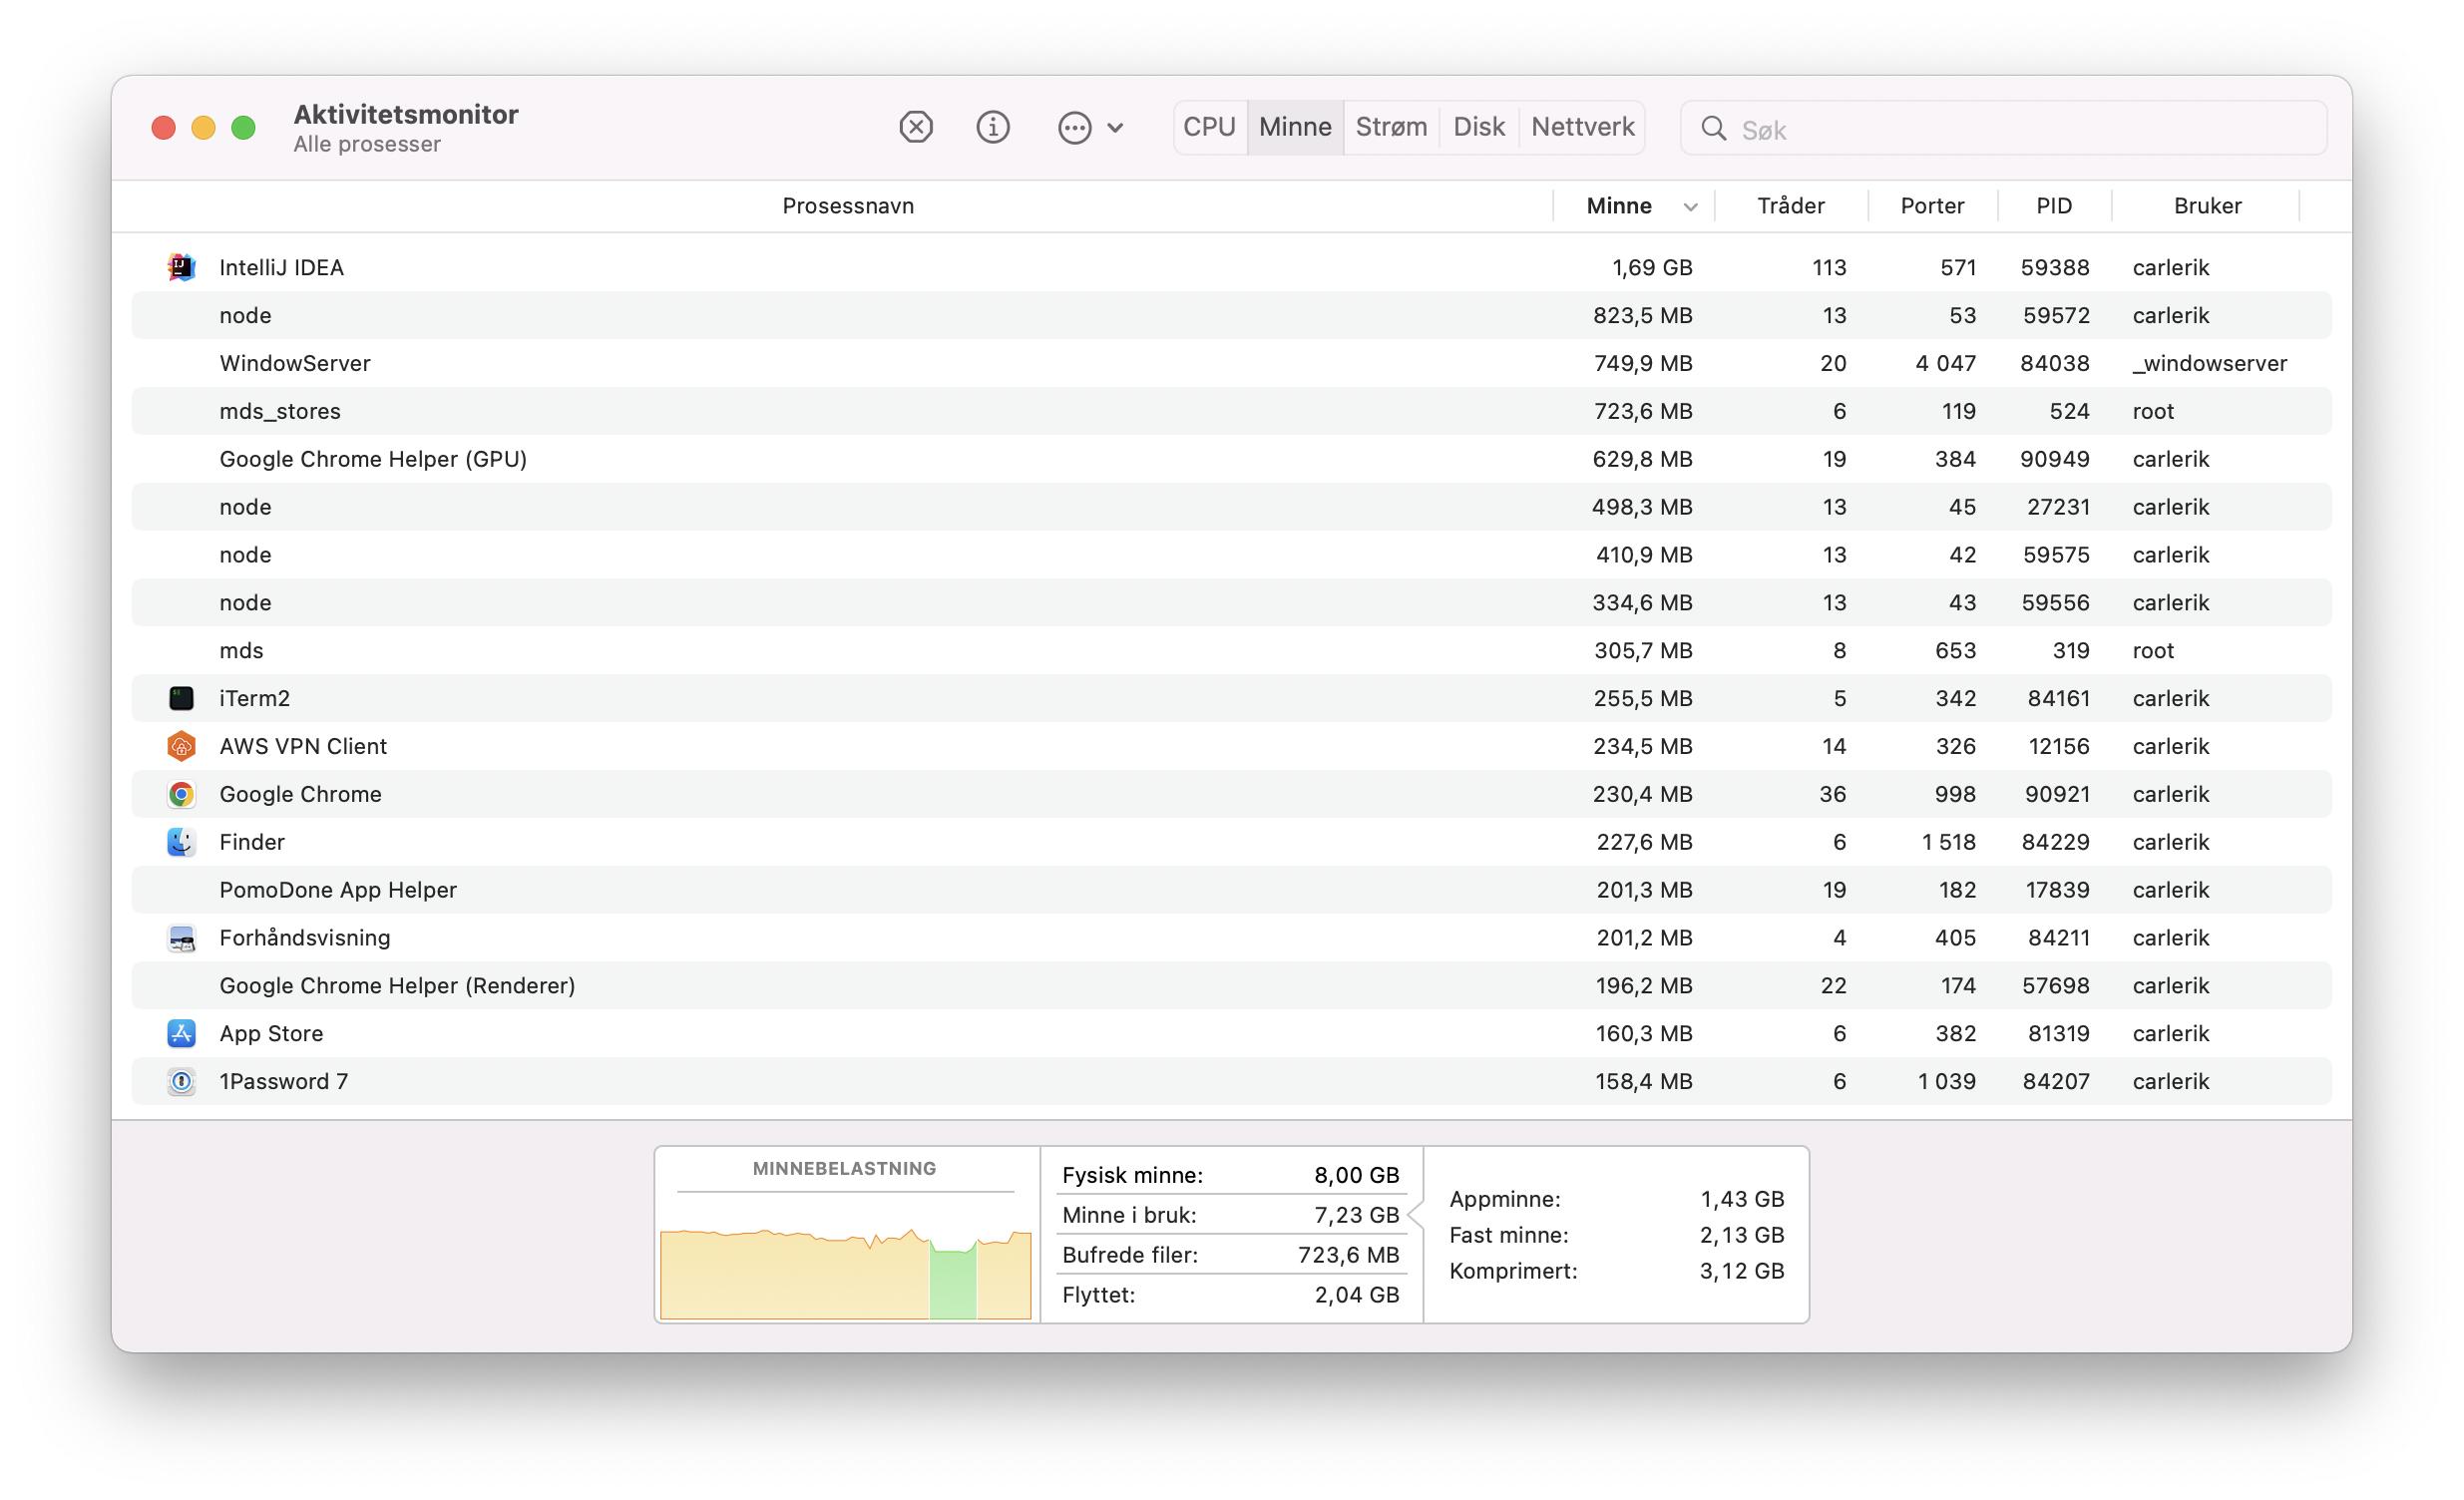The height and width of the screenshot is (1500, 2464).
Task: Click the root user for mds_stores
Action: tap(2152, 411)
